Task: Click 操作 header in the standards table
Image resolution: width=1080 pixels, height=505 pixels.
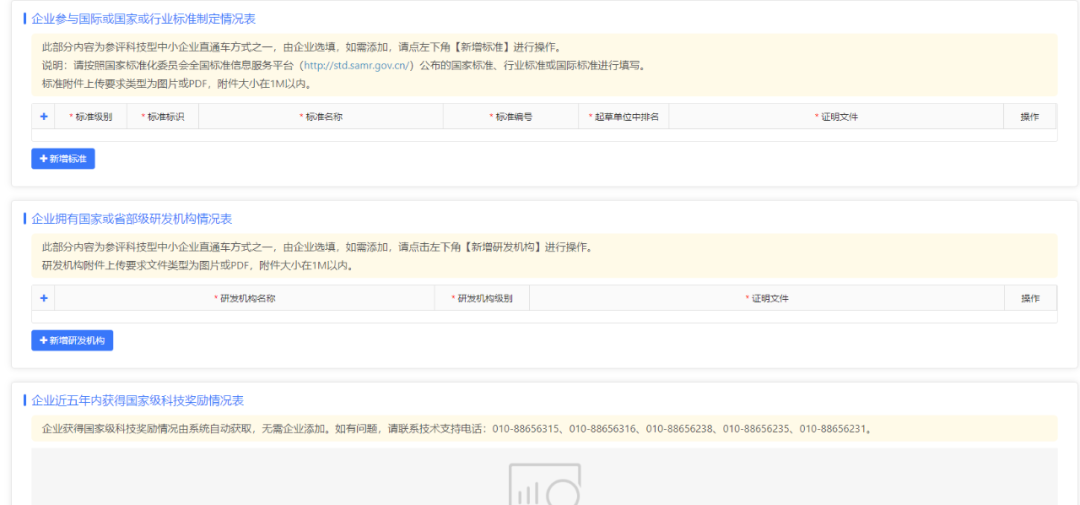Action: pyautogui.click(x=1029, y=117)
